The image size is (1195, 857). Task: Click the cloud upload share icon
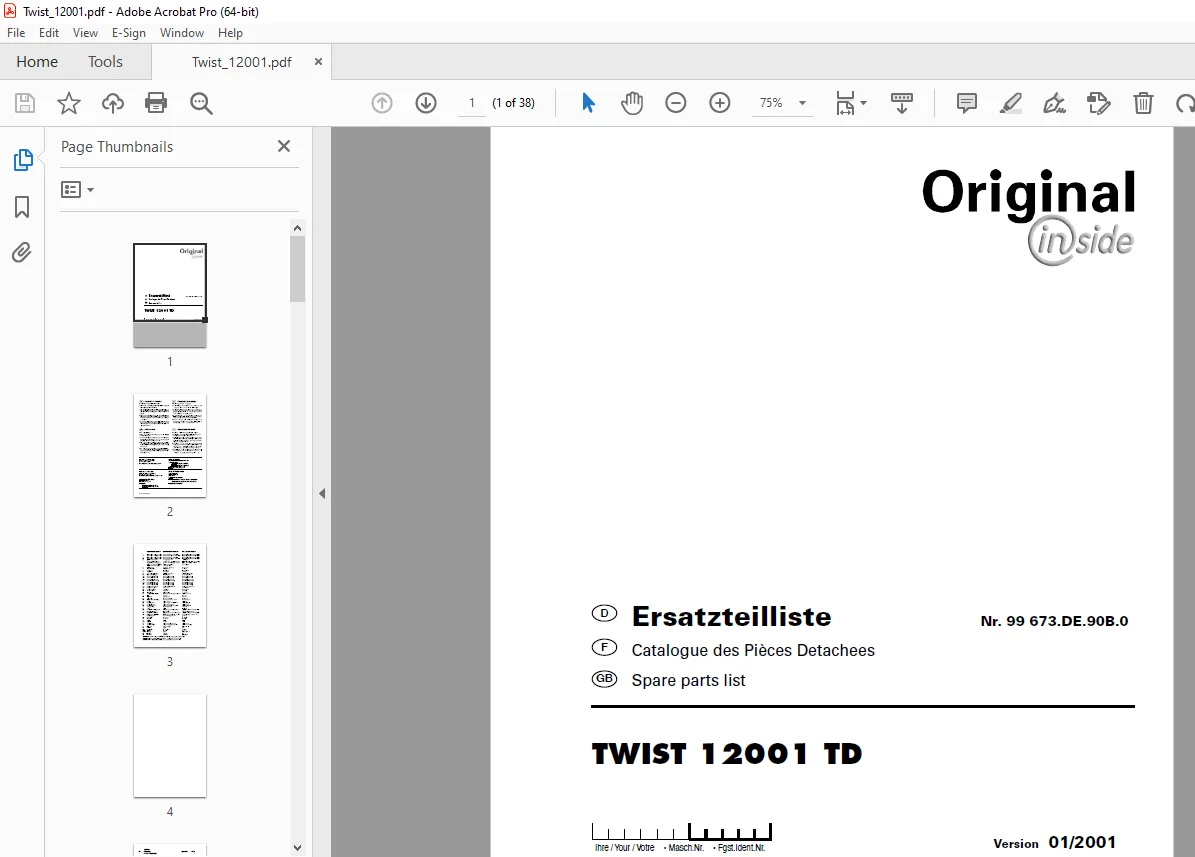point(113,103)
